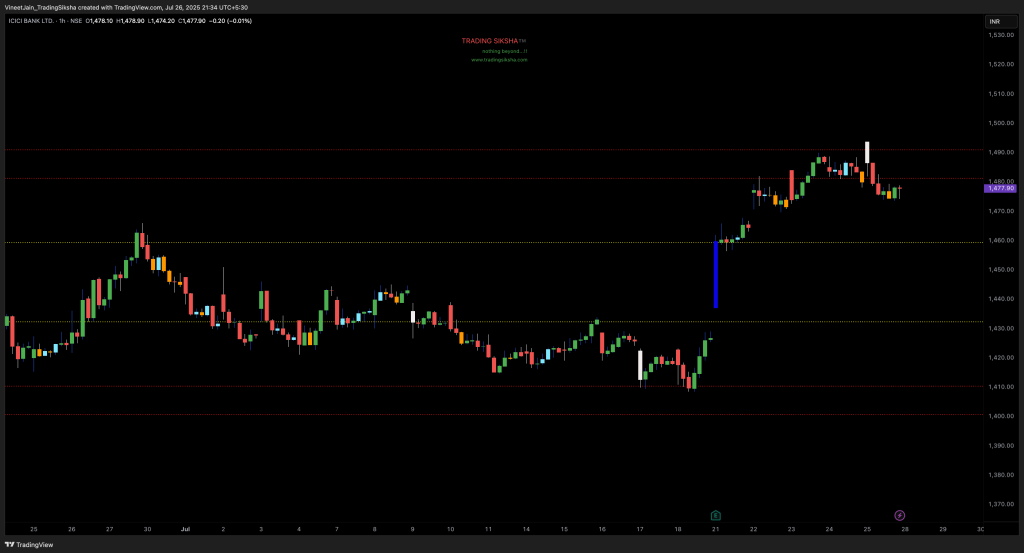The height and width of the screenshot is (553, 1024).
Task: Open the INR currency selector
Action: 997,19
